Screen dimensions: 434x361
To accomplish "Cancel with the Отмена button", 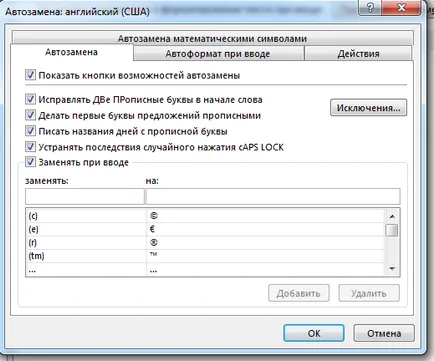I will (x=384, y=333).
